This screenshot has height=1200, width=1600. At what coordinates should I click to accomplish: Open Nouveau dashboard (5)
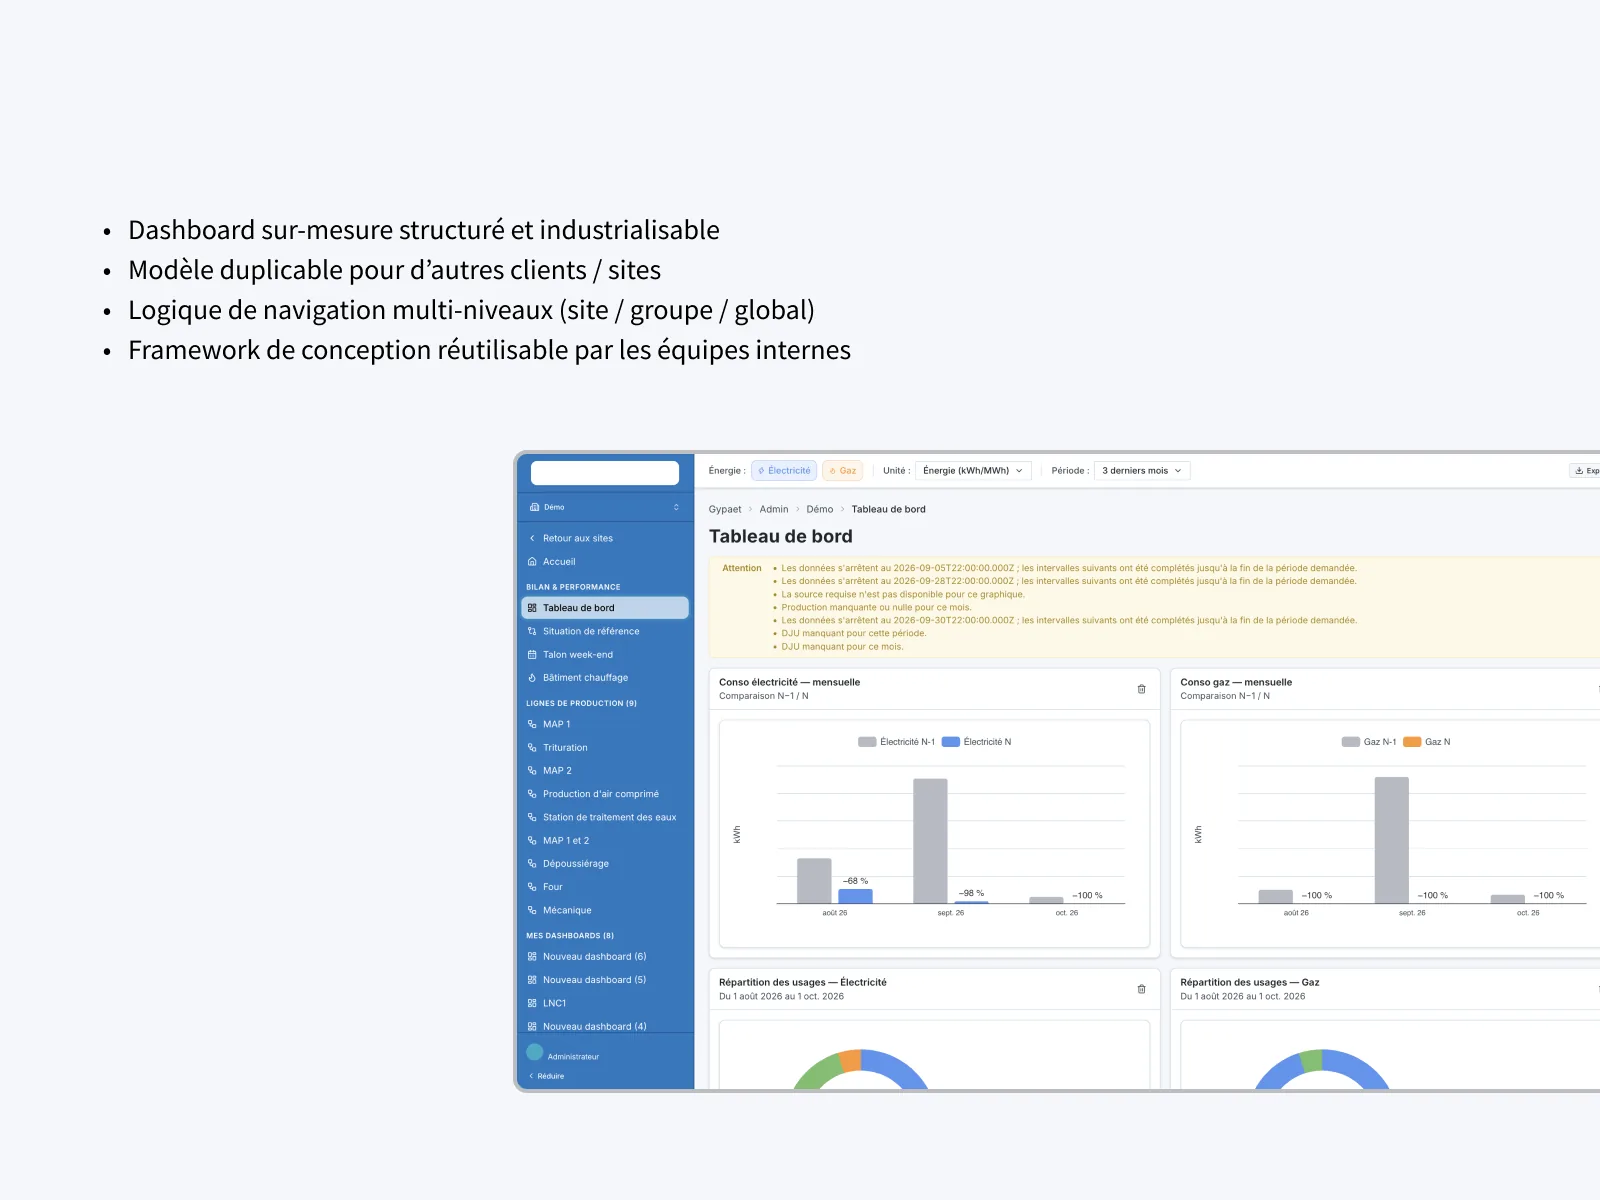(x=604, y=980)
